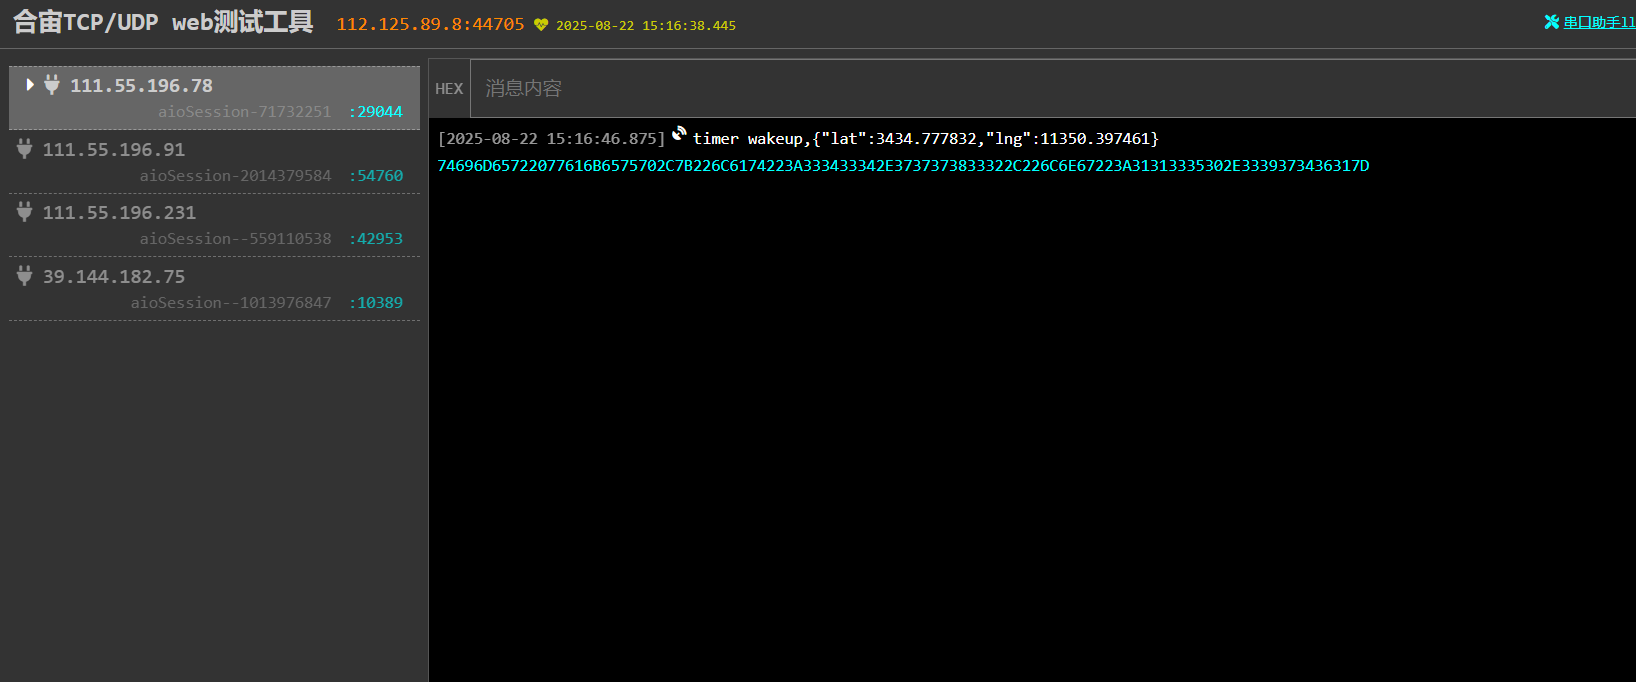Click port number :10389
Screen dimensions: 1636x682
[x=376, y=303]
